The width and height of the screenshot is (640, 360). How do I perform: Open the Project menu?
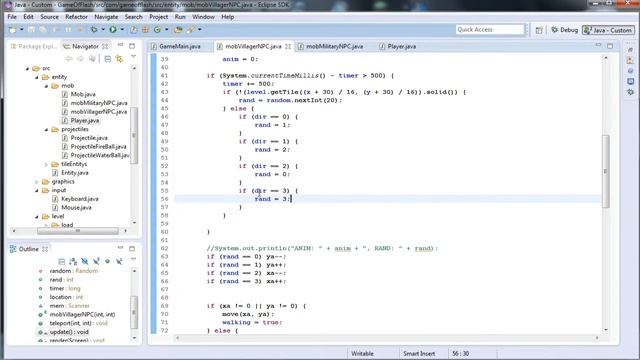tap(158, 17)
